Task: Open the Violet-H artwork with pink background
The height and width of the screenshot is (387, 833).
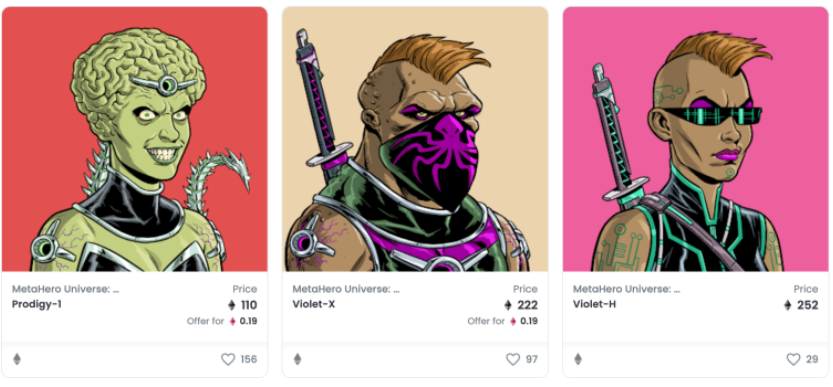Action: tap(695, 139)
